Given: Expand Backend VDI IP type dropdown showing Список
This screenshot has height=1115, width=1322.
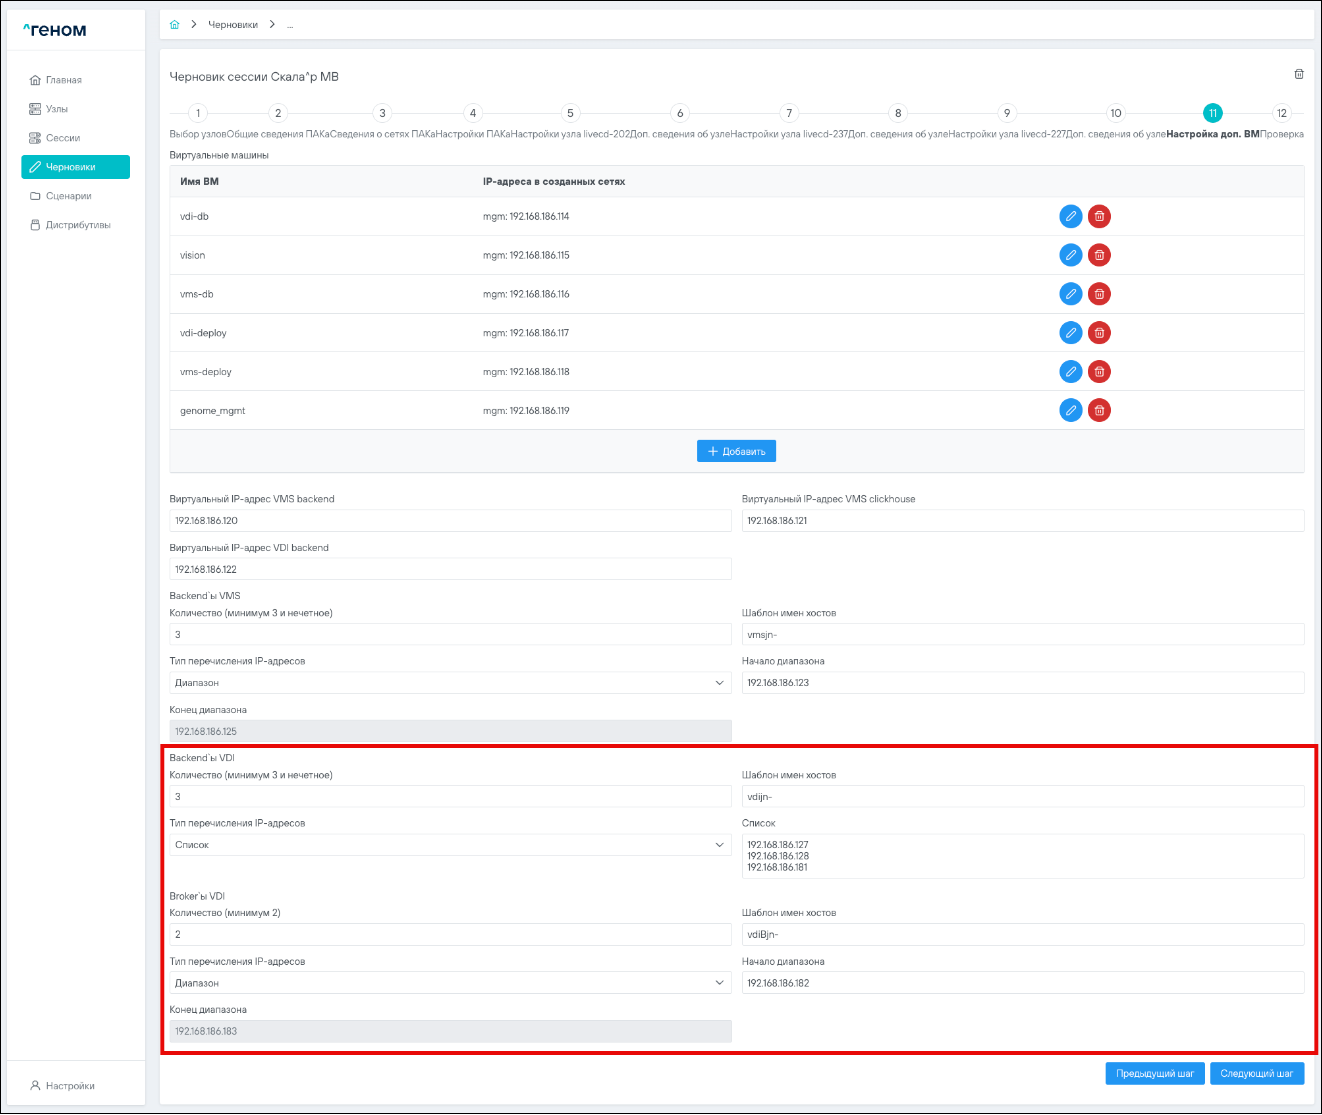Looking at the screenshot, I should pyautogui.click(x=450, y=845).
